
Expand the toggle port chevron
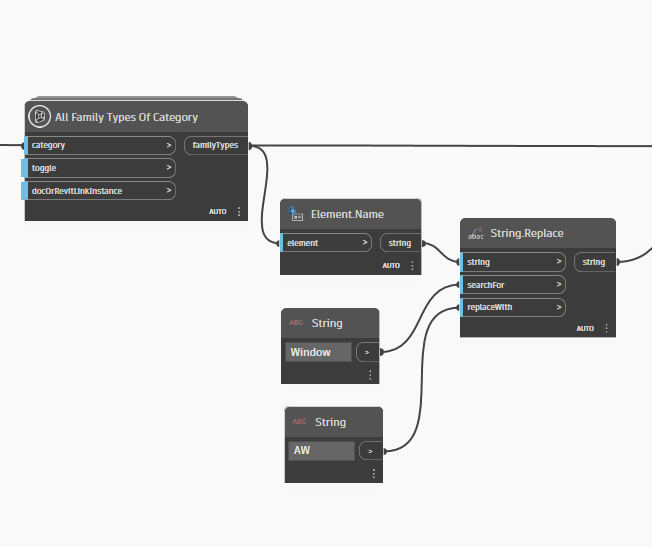click(169, 167)
